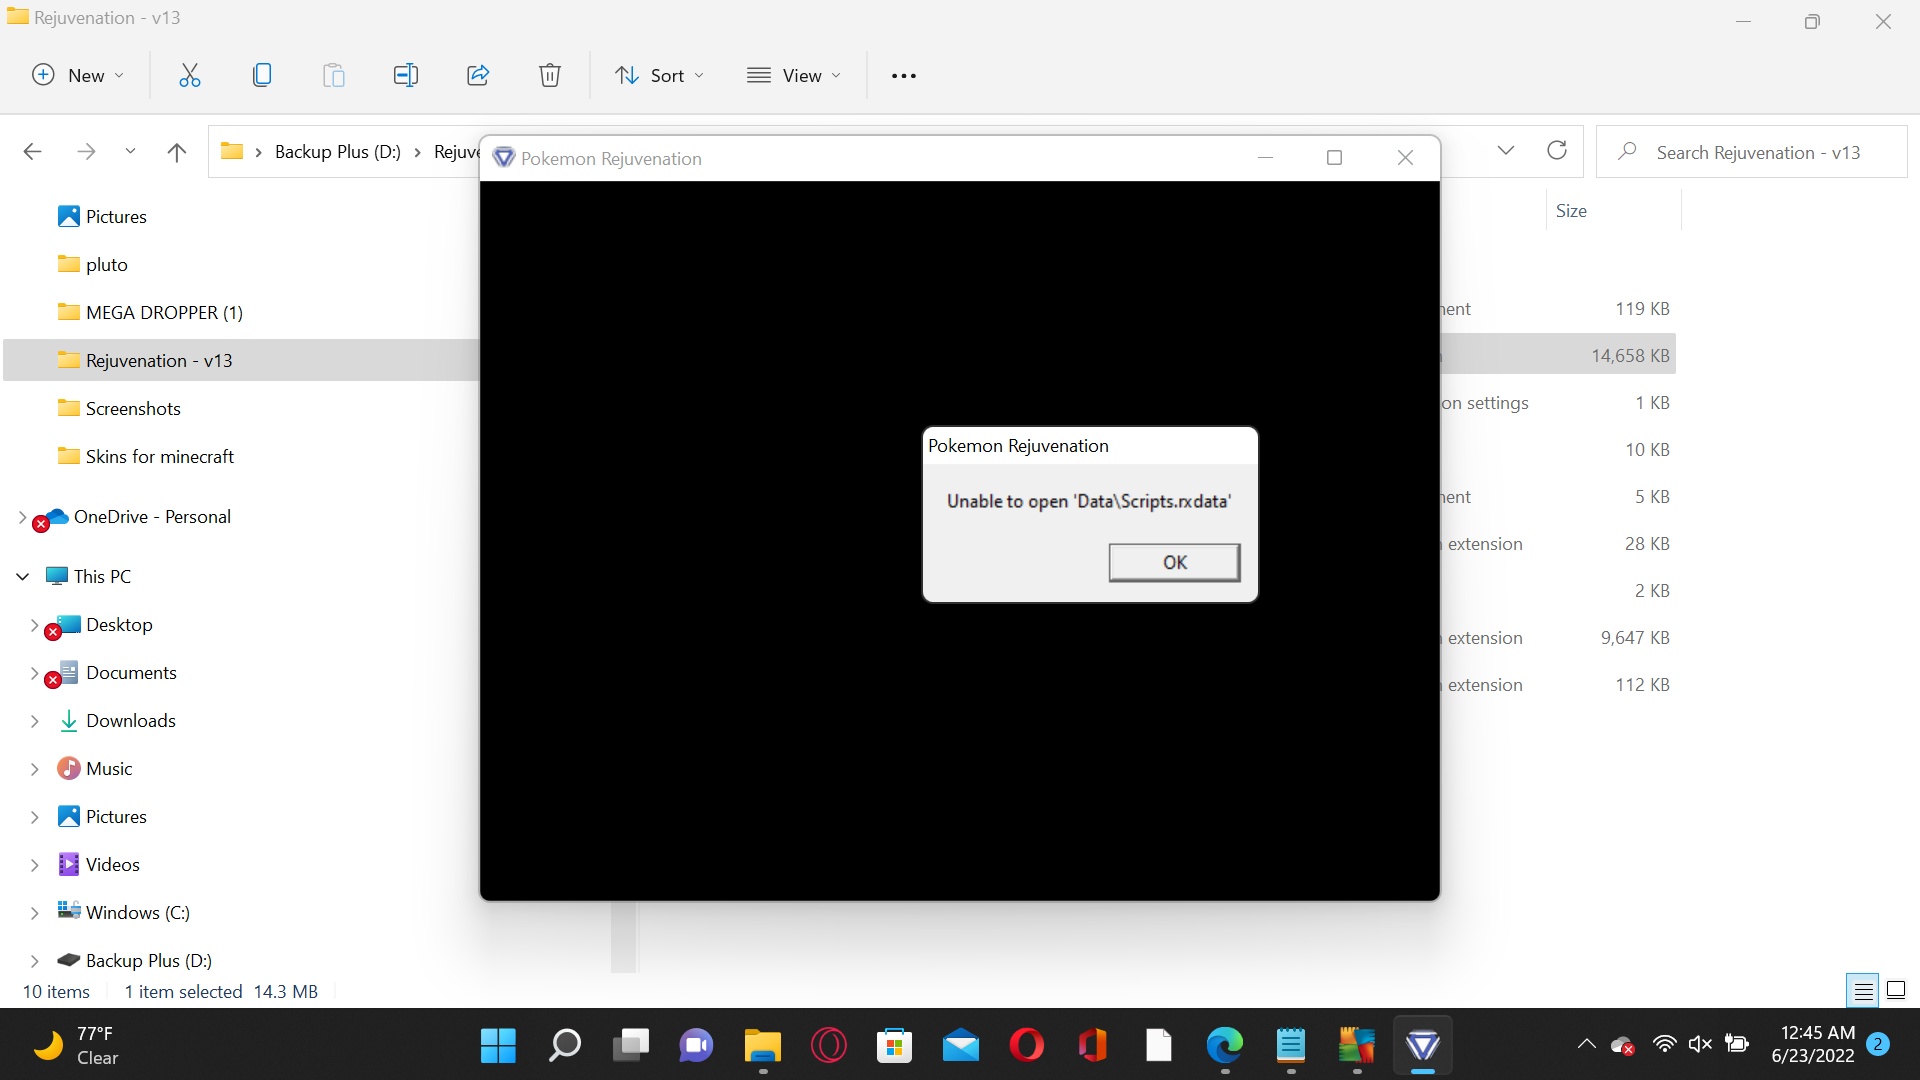The width and height of the screenshot is (1920, 1080).
Task: Open the pluto folder
Action: pos(106,264)
